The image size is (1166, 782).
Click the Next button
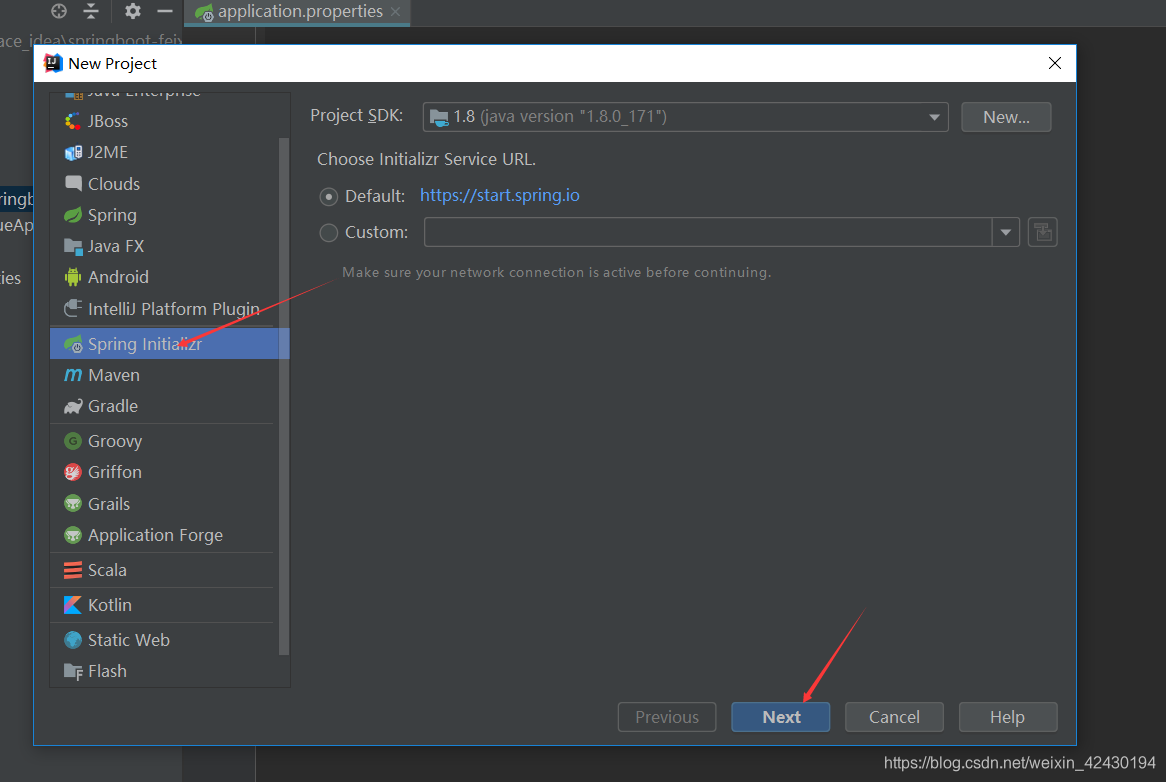coord(781,717)
